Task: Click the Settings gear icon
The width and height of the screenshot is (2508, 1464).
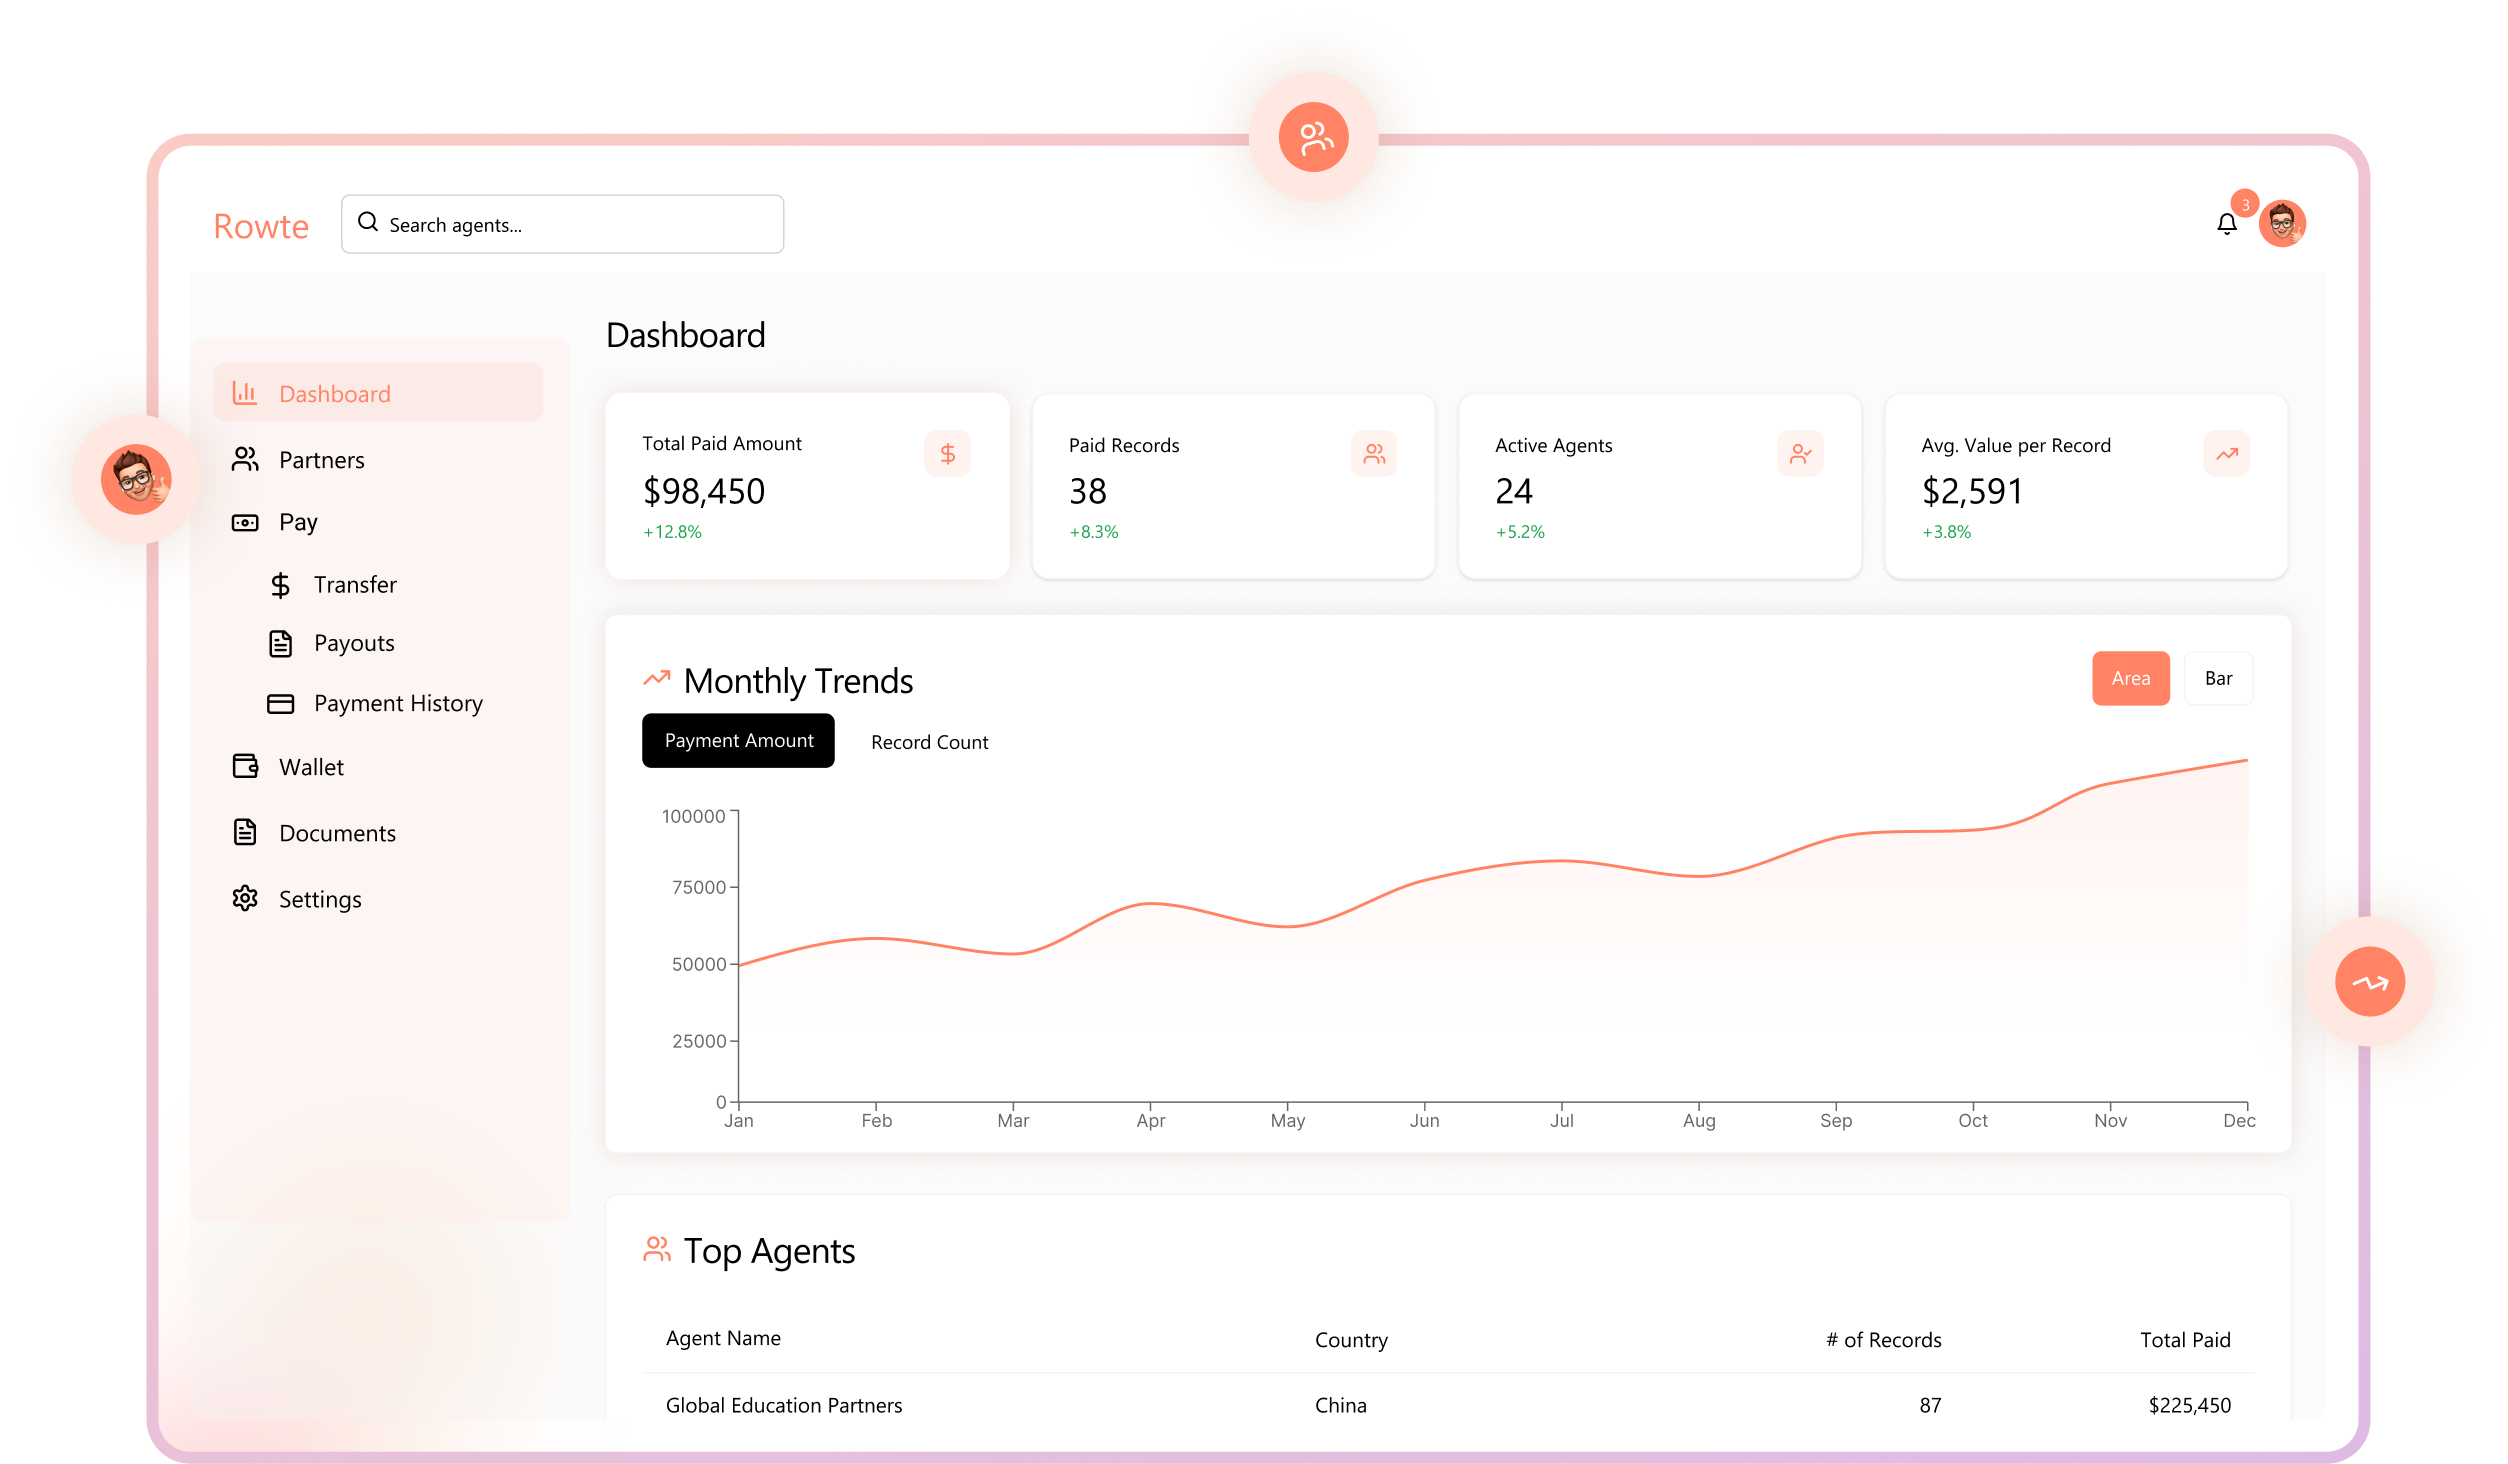Action: (x=245, y=898)
